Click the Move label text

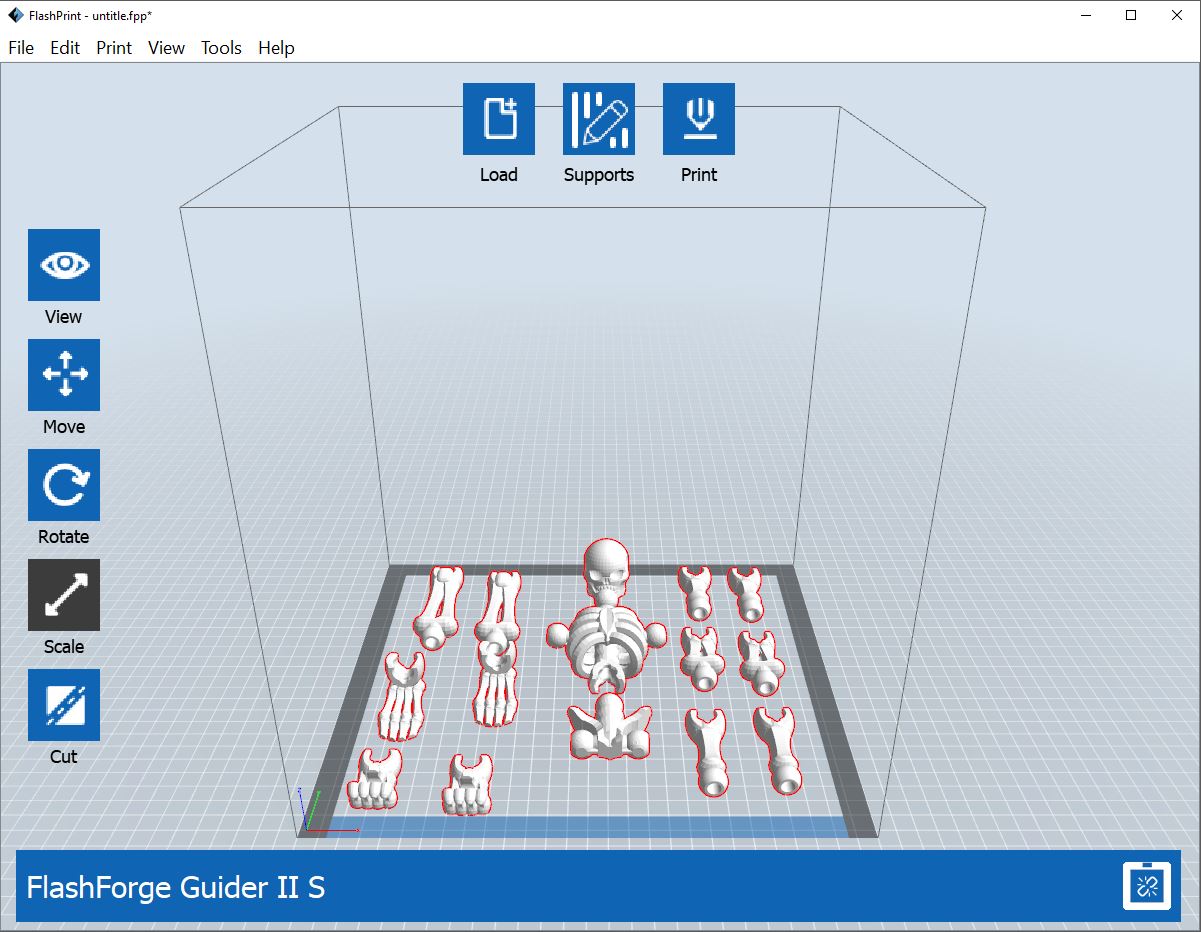(64, 427)
